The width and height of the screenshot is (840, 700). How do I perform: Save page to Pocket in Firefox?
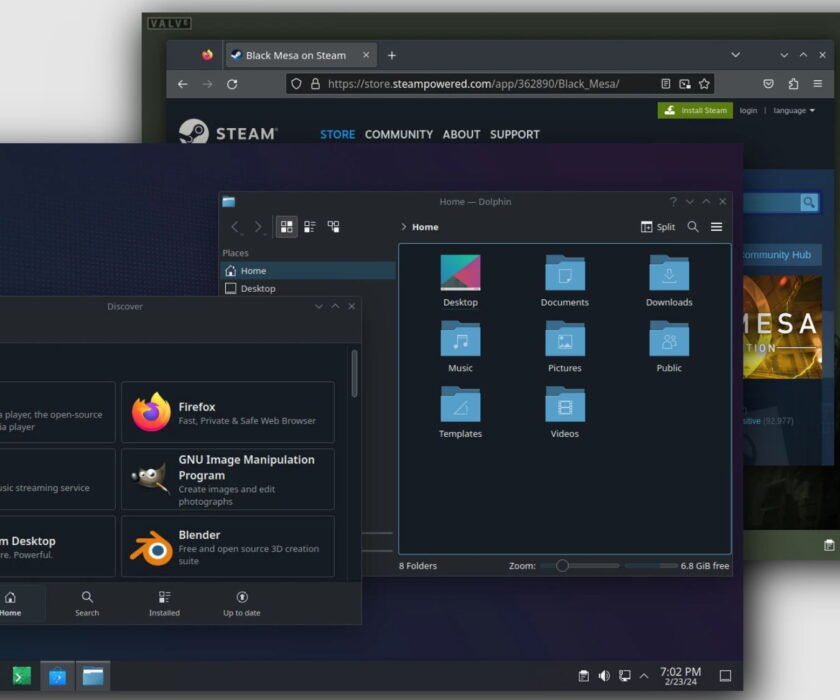point(768,84)
